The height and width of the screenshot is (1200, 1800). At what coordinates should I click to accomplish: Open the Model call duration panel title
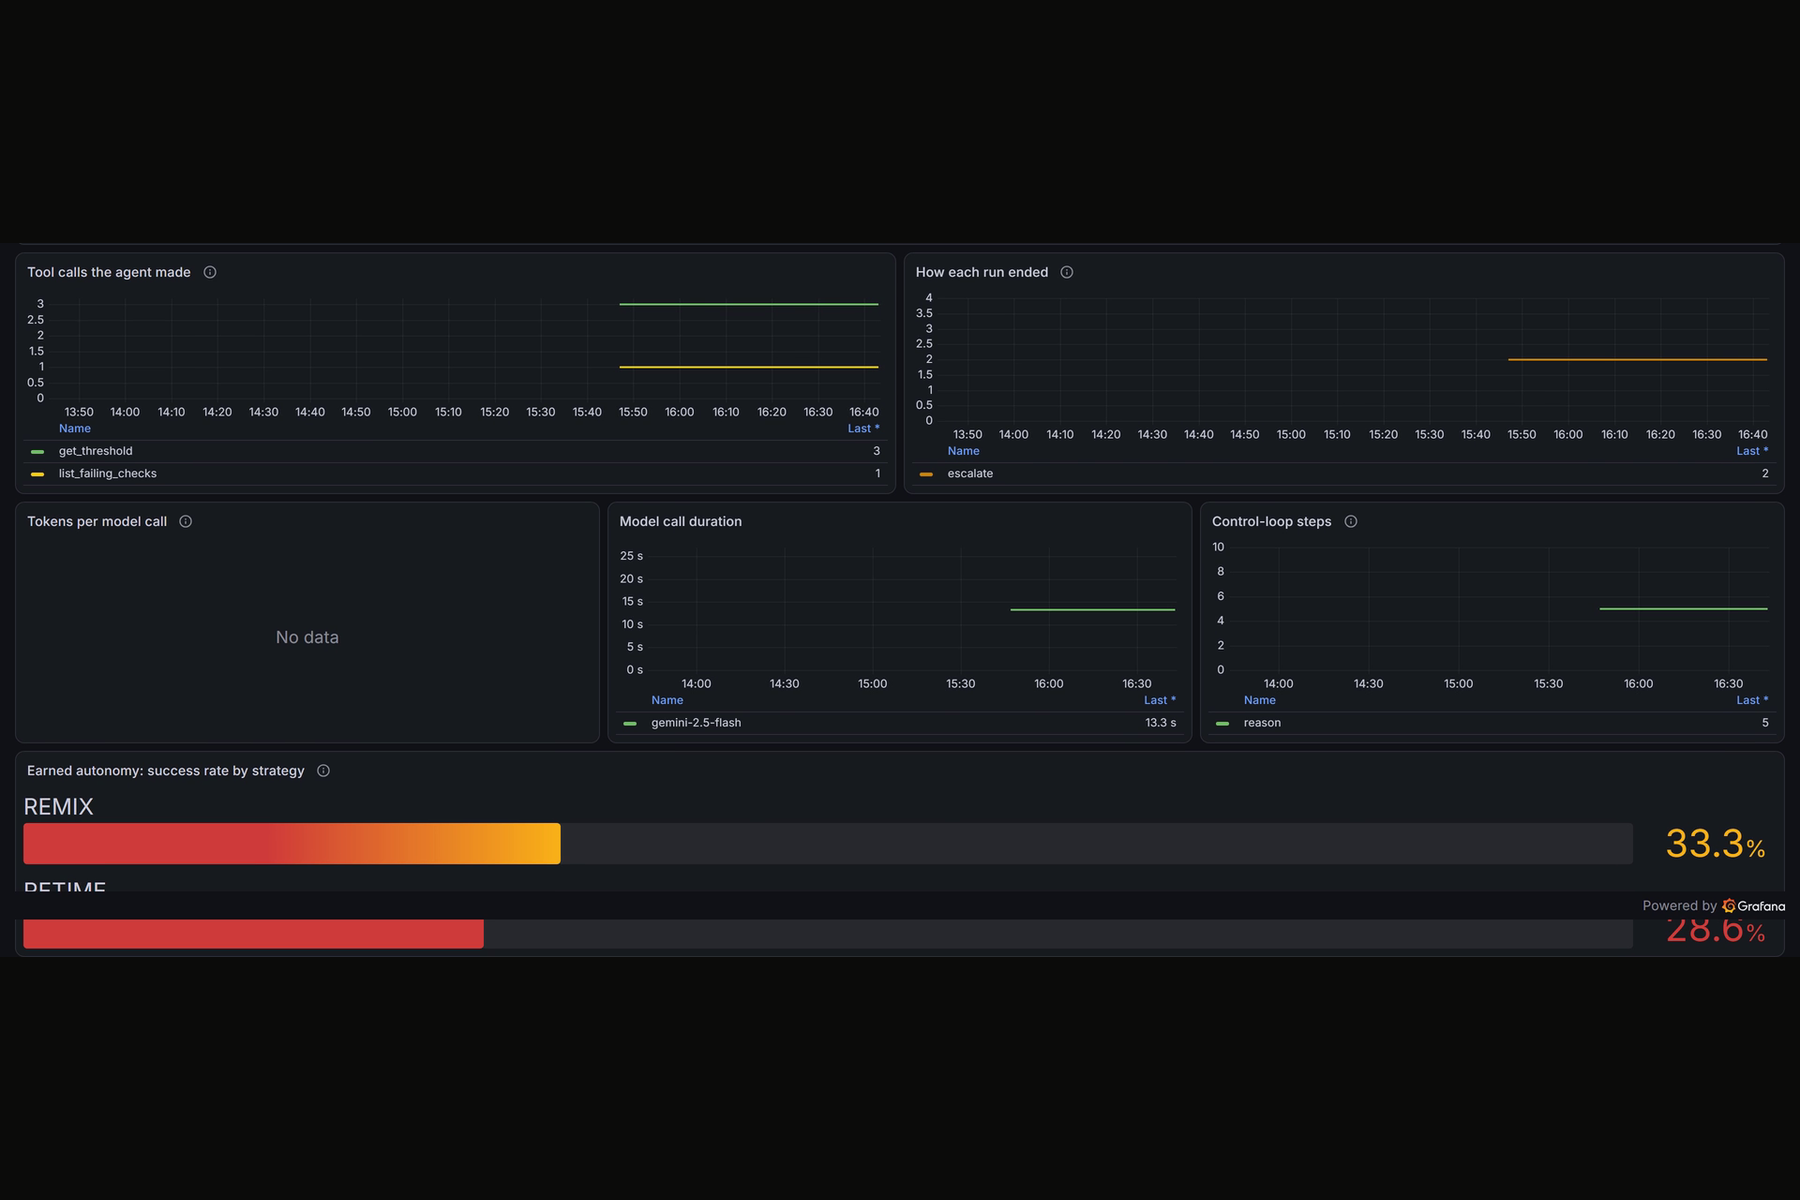coord(680,521)
